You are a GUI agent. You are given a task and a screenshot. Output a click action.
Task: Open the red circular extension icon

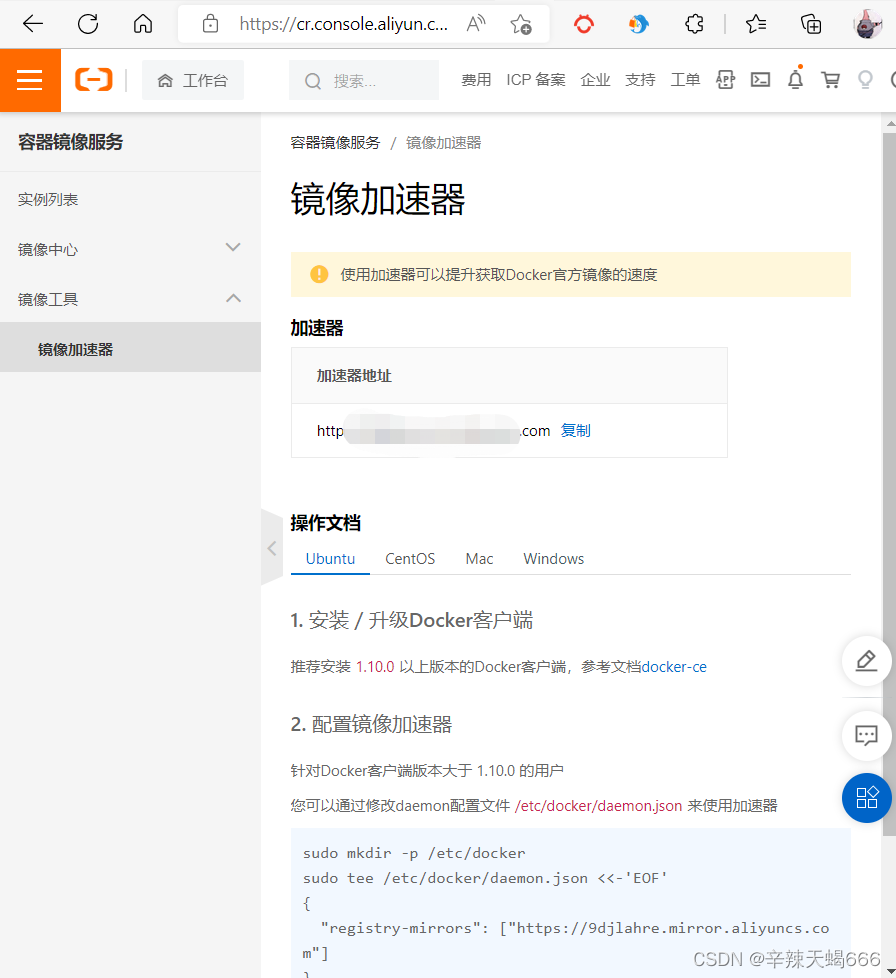click(584, 24)
